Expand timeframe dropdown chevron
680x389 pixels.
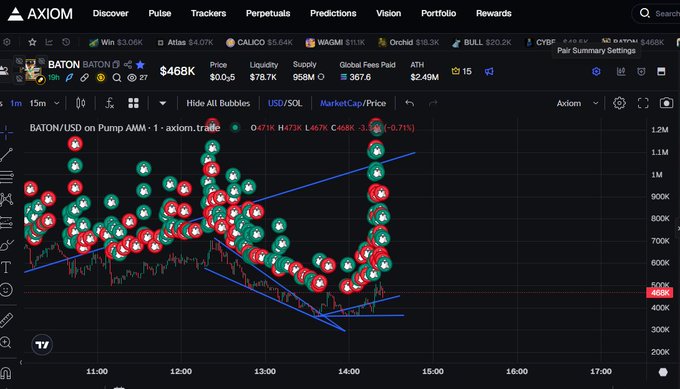(x=56, y=103)
